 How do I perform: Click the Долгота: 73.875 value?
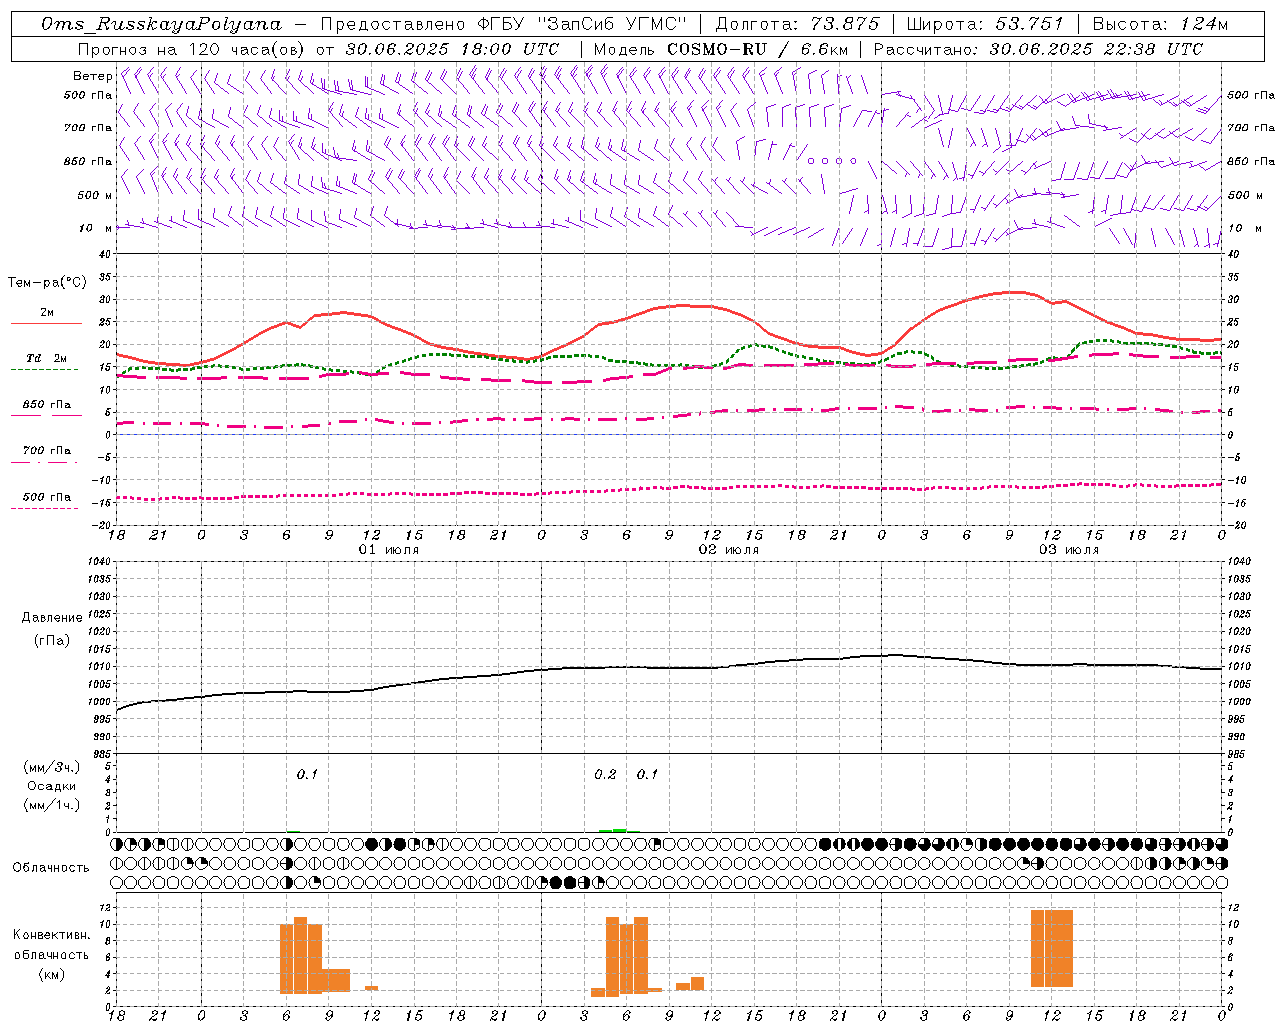797,24
